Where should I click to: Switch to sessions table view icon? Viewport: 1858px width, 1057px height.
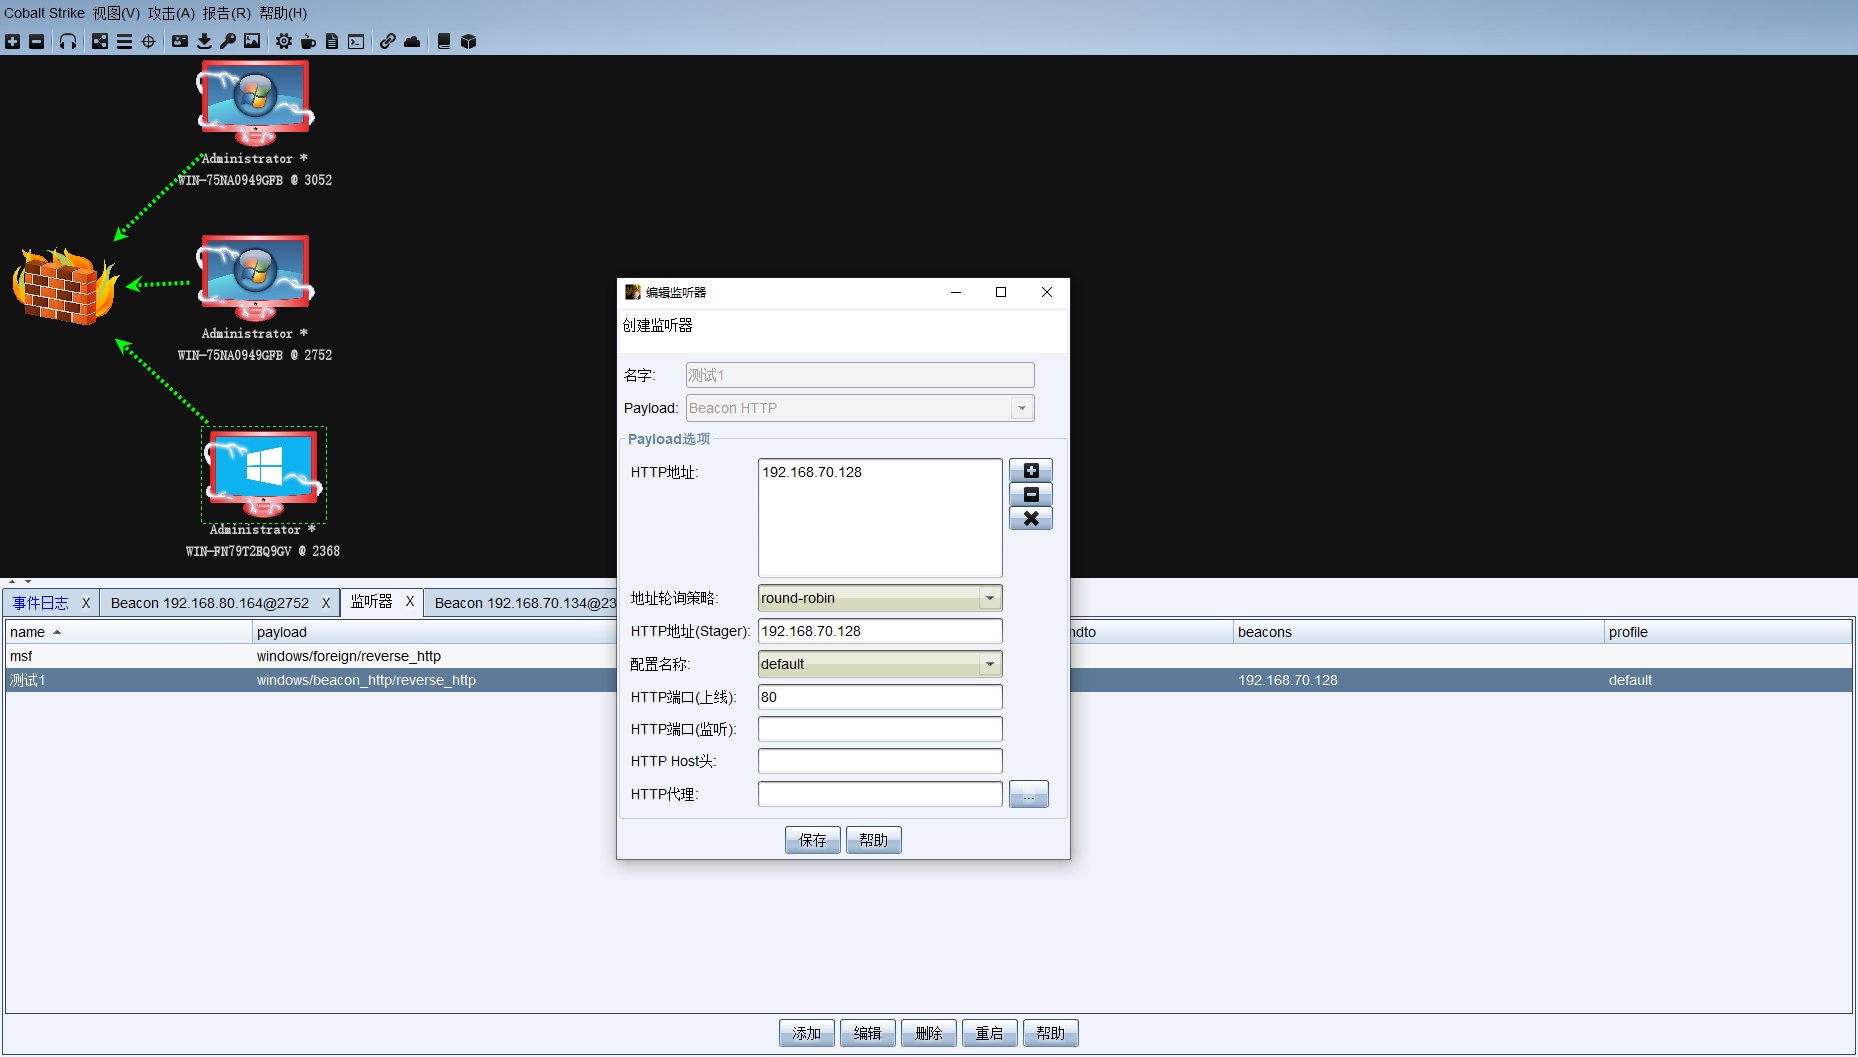tap(124, 41)
